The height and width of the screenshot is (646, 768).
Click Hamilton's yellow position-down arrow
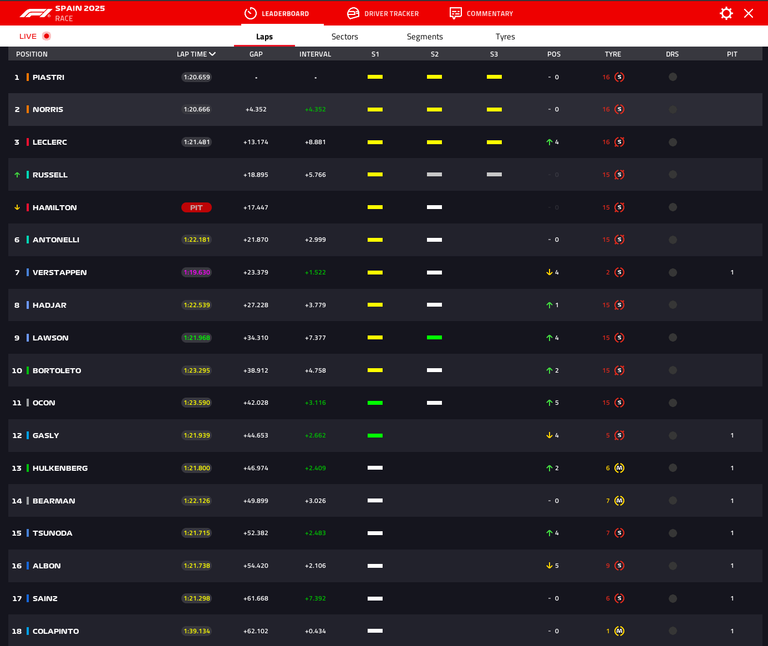point(17,207)
